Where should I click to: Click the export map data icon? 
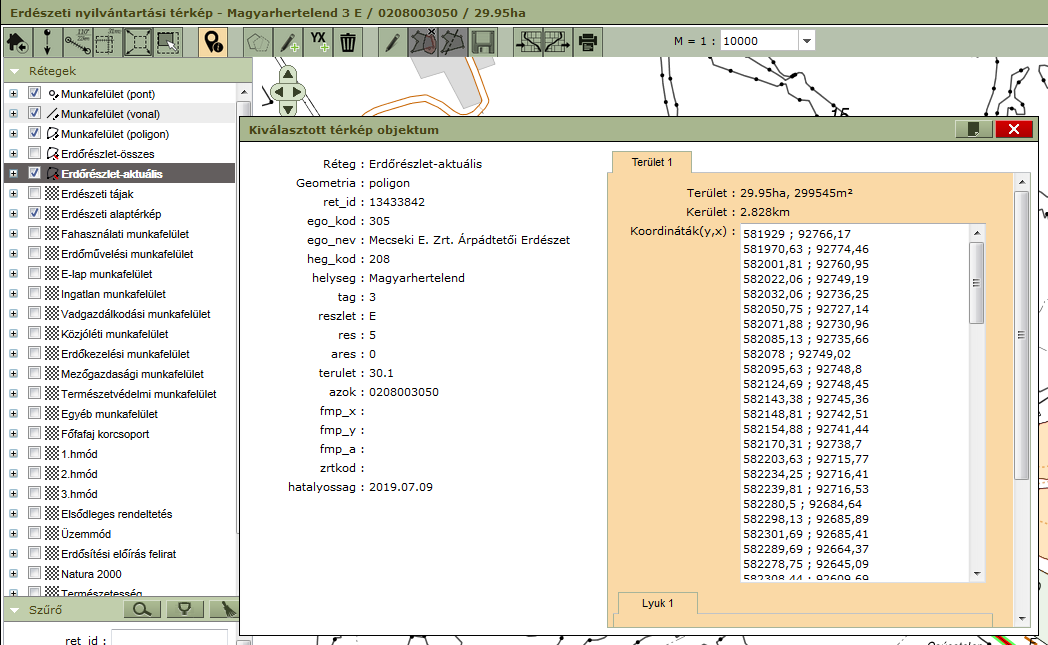pyautogui.click(x=557, y=42)
